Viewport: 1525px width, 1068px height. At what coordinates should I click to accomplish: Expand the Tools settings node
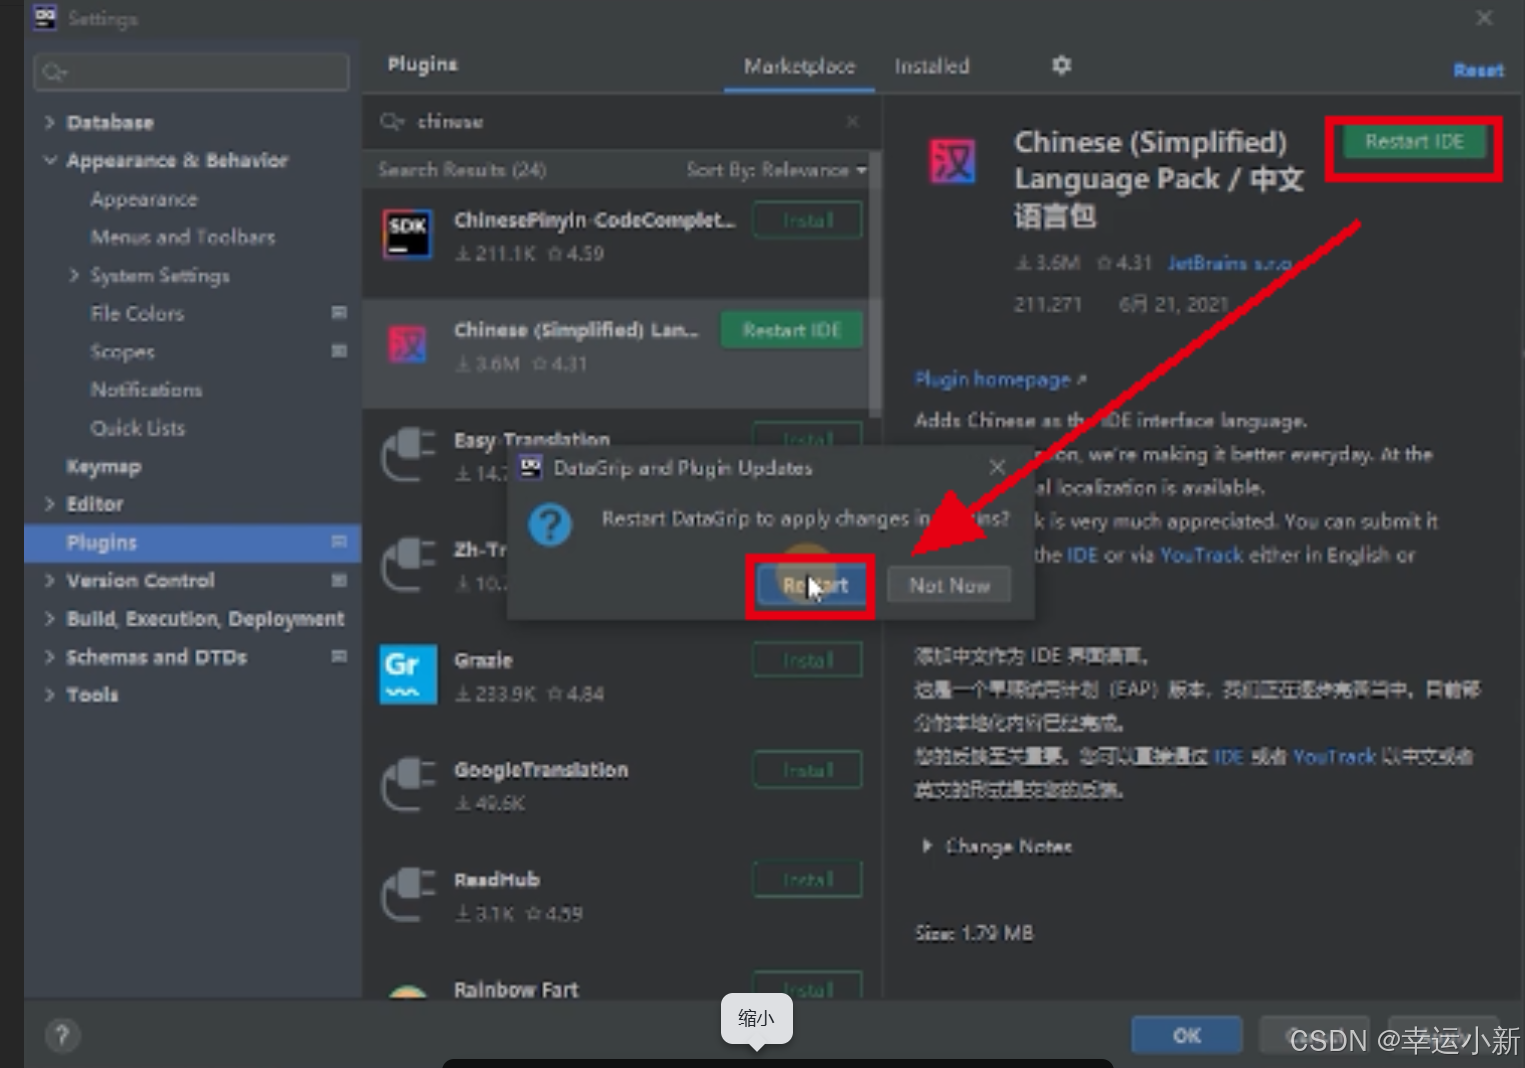point(49,695)
